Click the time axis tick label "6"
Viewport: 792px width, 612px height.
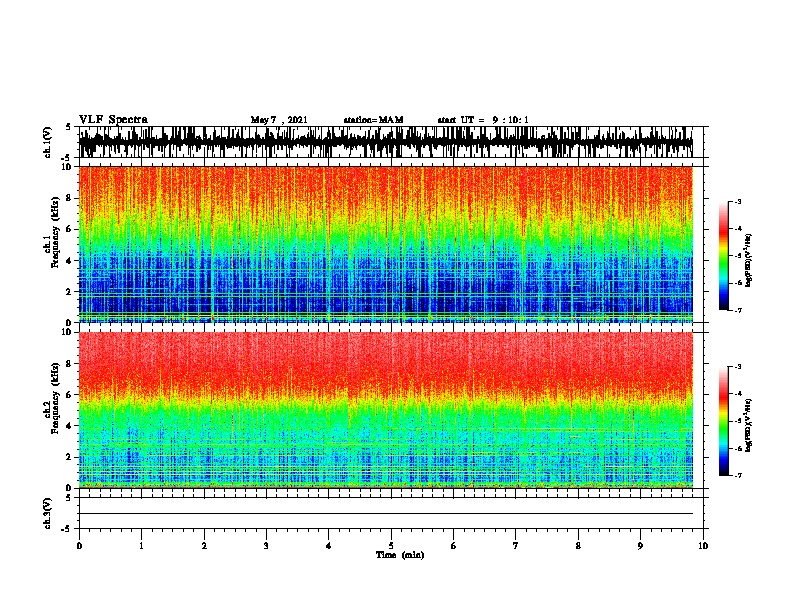coord(454,546)
